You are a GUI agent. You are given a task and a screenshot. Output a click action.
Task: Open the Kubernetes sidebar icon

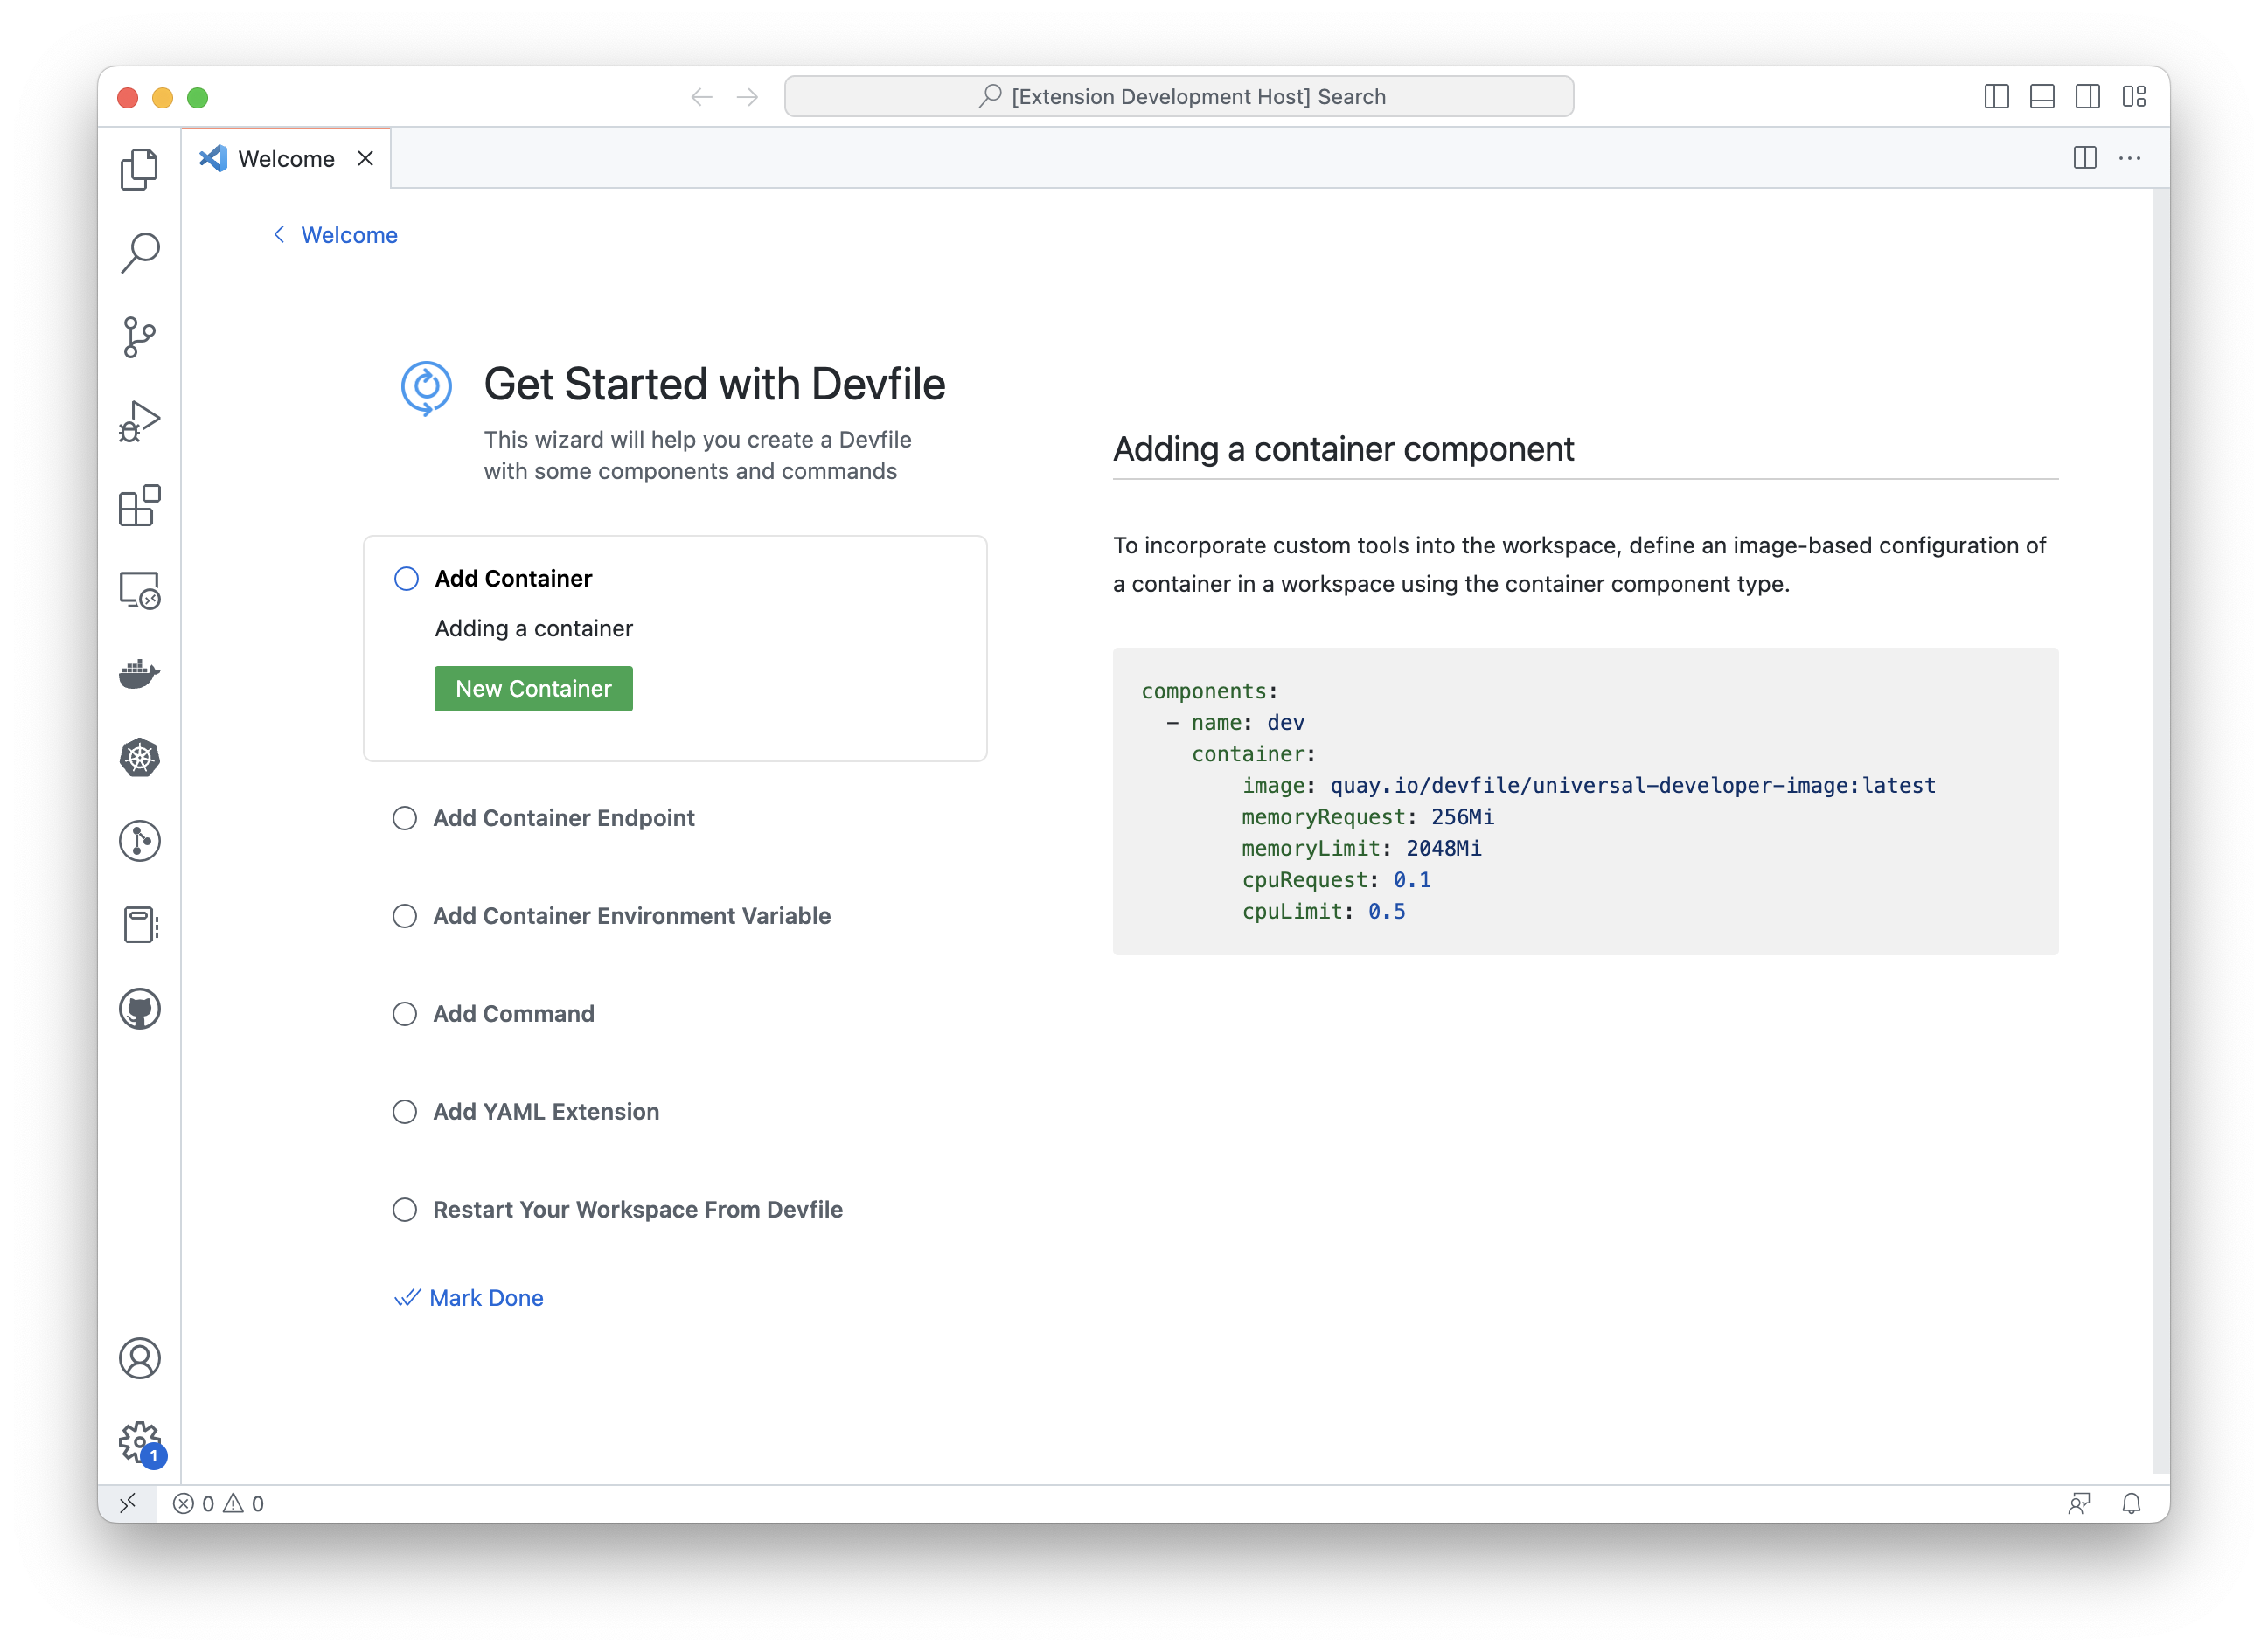point(139,757)
